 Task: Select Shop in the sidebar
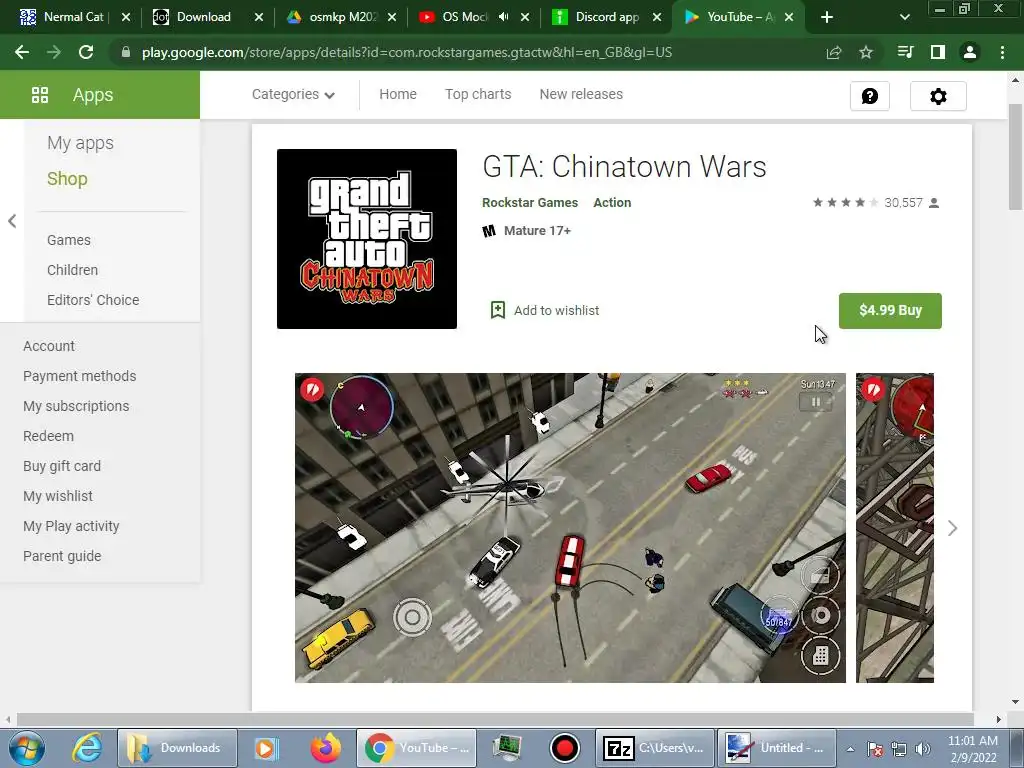67,179
